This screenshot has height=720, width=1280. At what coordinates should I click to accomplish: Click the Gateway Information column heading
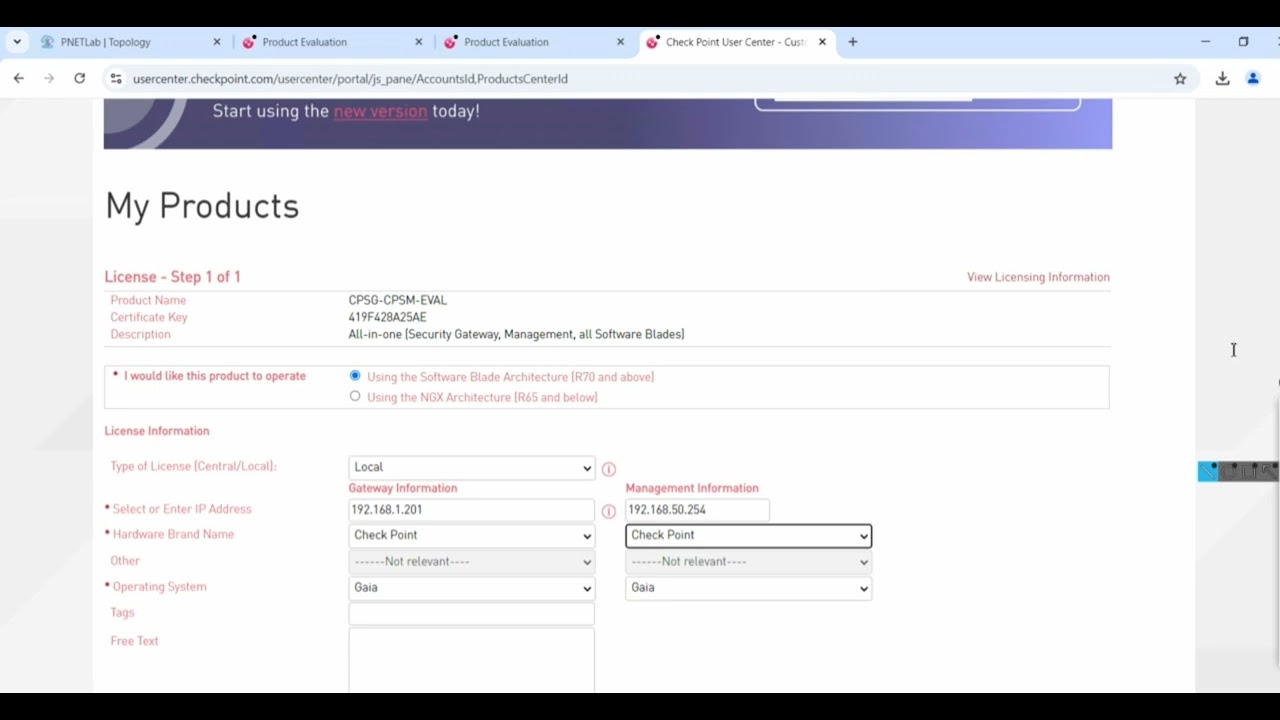click(402, 488)
